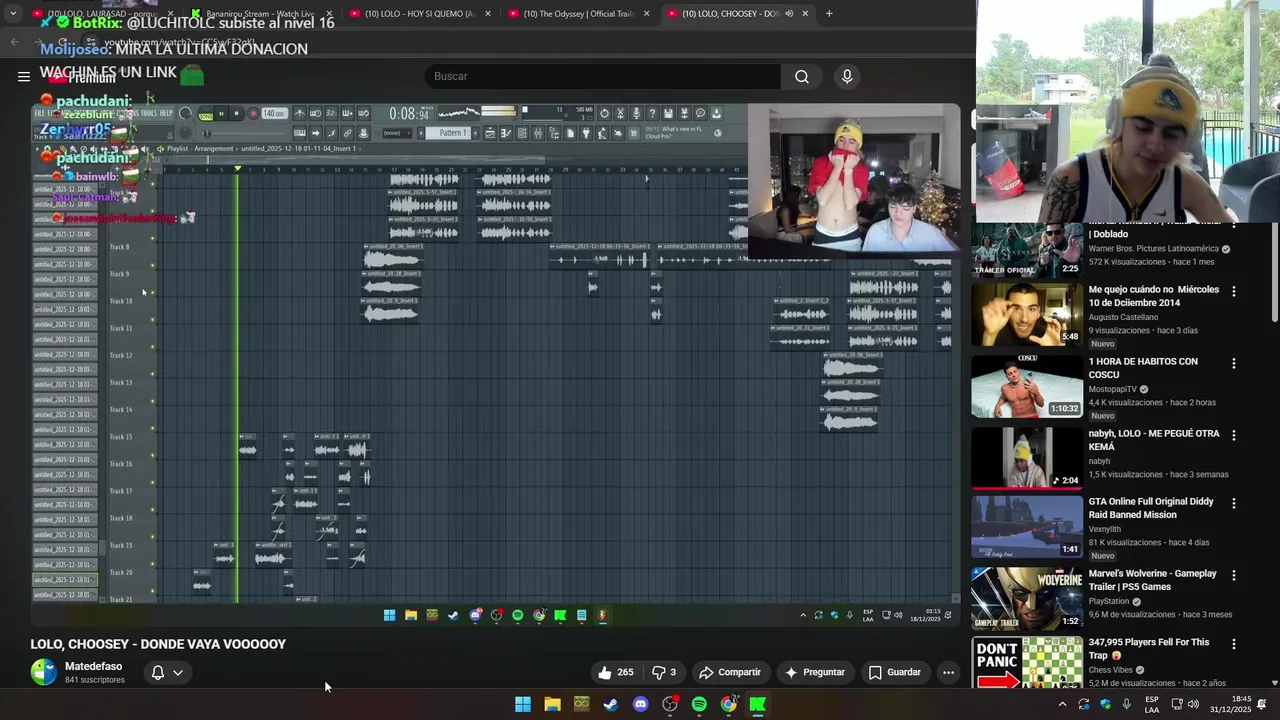Viewport: 1280px width, 720px height.
Task: Open three-dot menu for Me quejo cuándo no
Action: click(x=1233, y=291)
